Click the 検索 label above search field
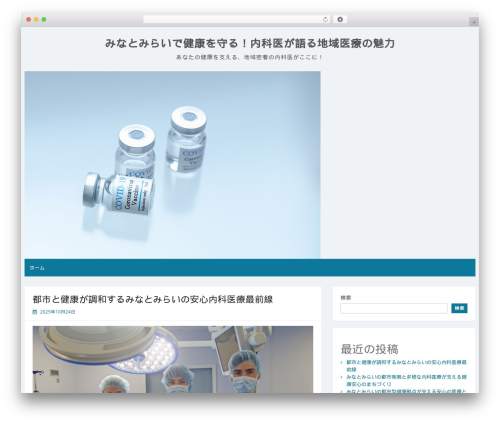 [346, 298]
